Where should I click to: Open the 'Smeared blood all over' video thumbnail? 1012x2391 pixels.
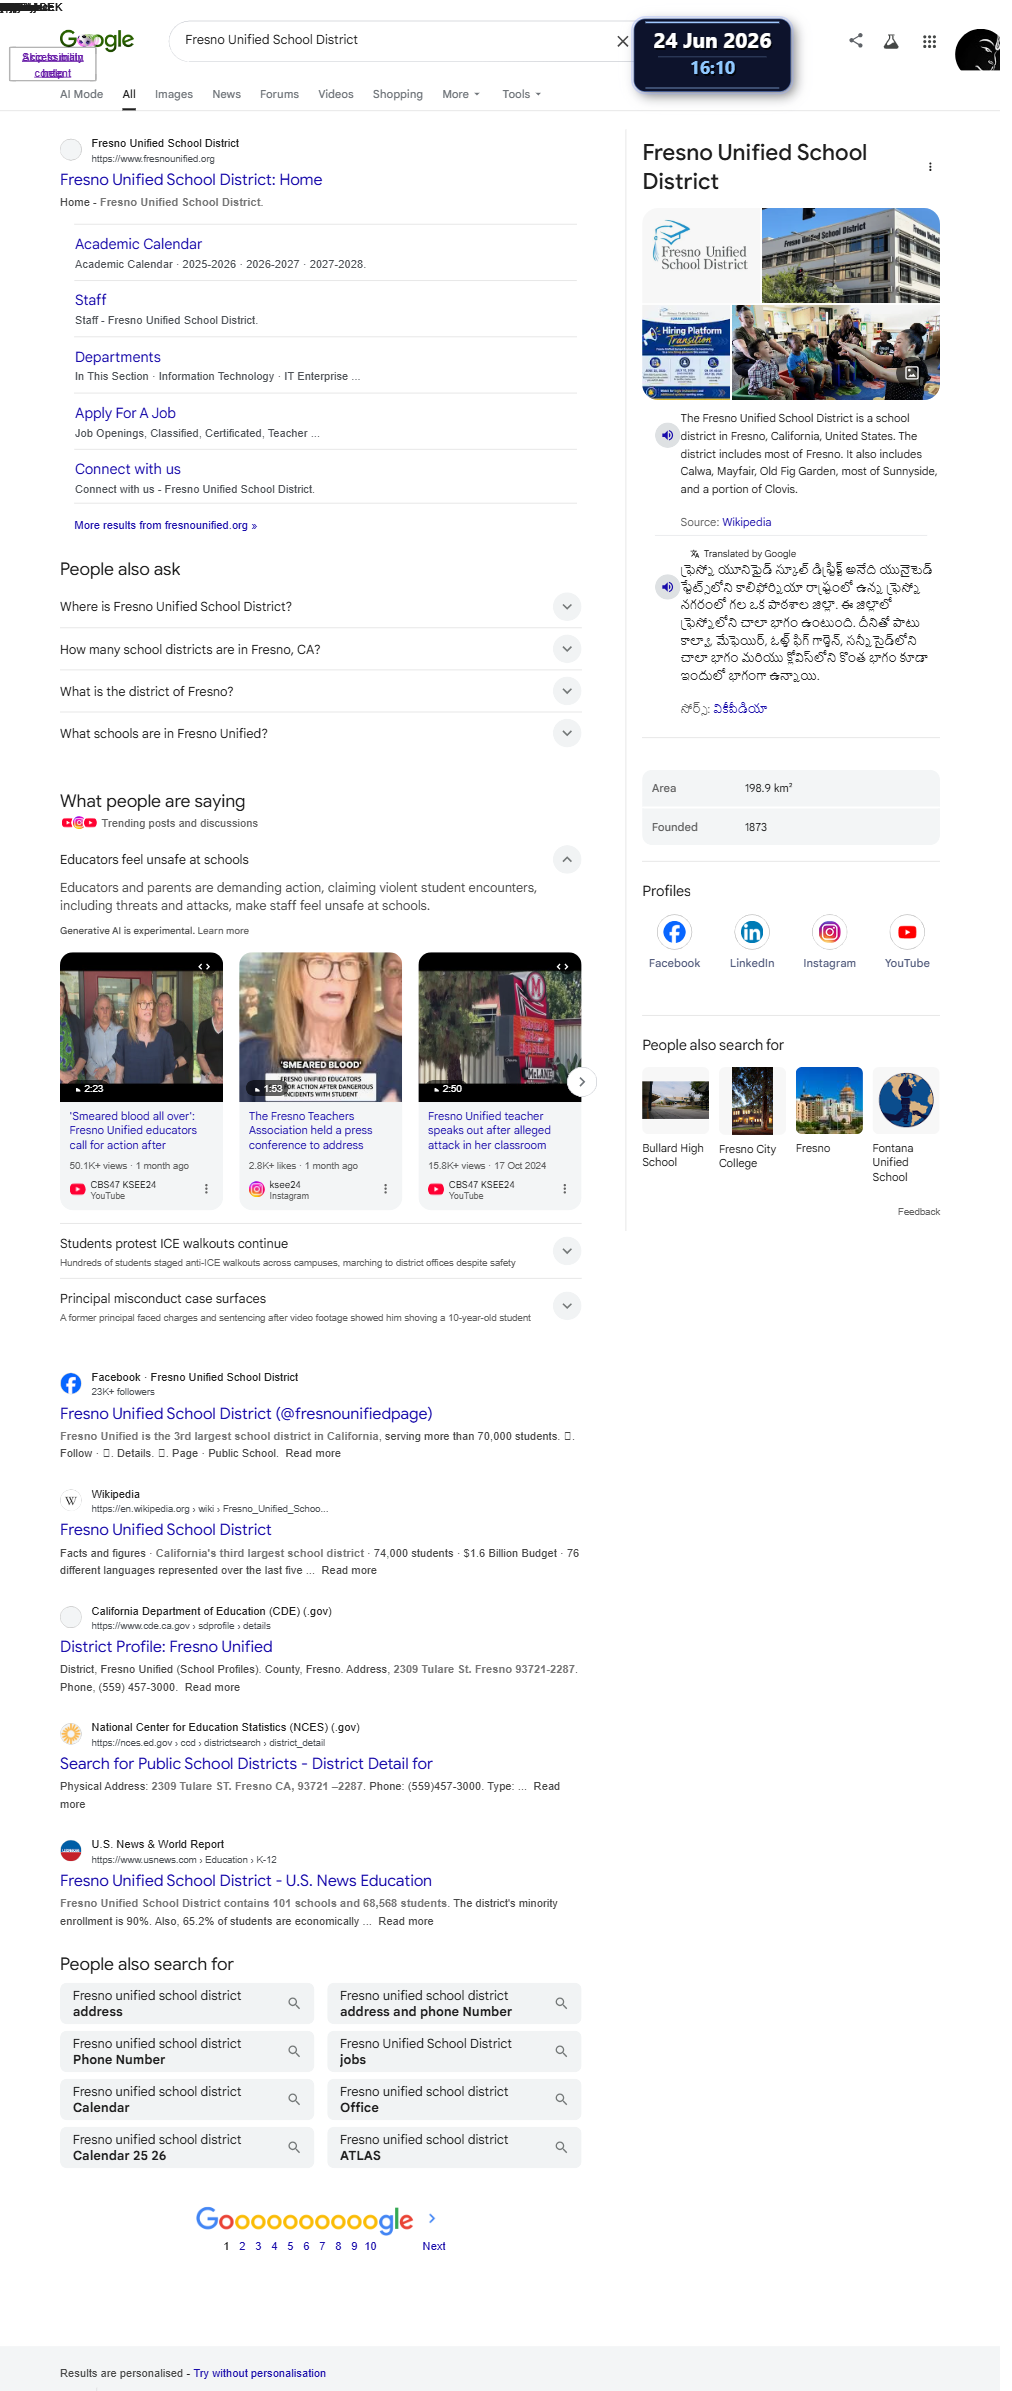tap(141, 1027)
